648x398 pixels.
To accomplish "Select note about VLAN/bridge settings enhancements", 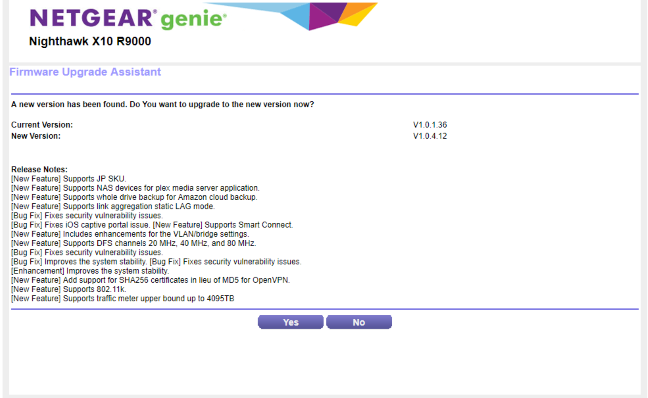I will 130,234.
